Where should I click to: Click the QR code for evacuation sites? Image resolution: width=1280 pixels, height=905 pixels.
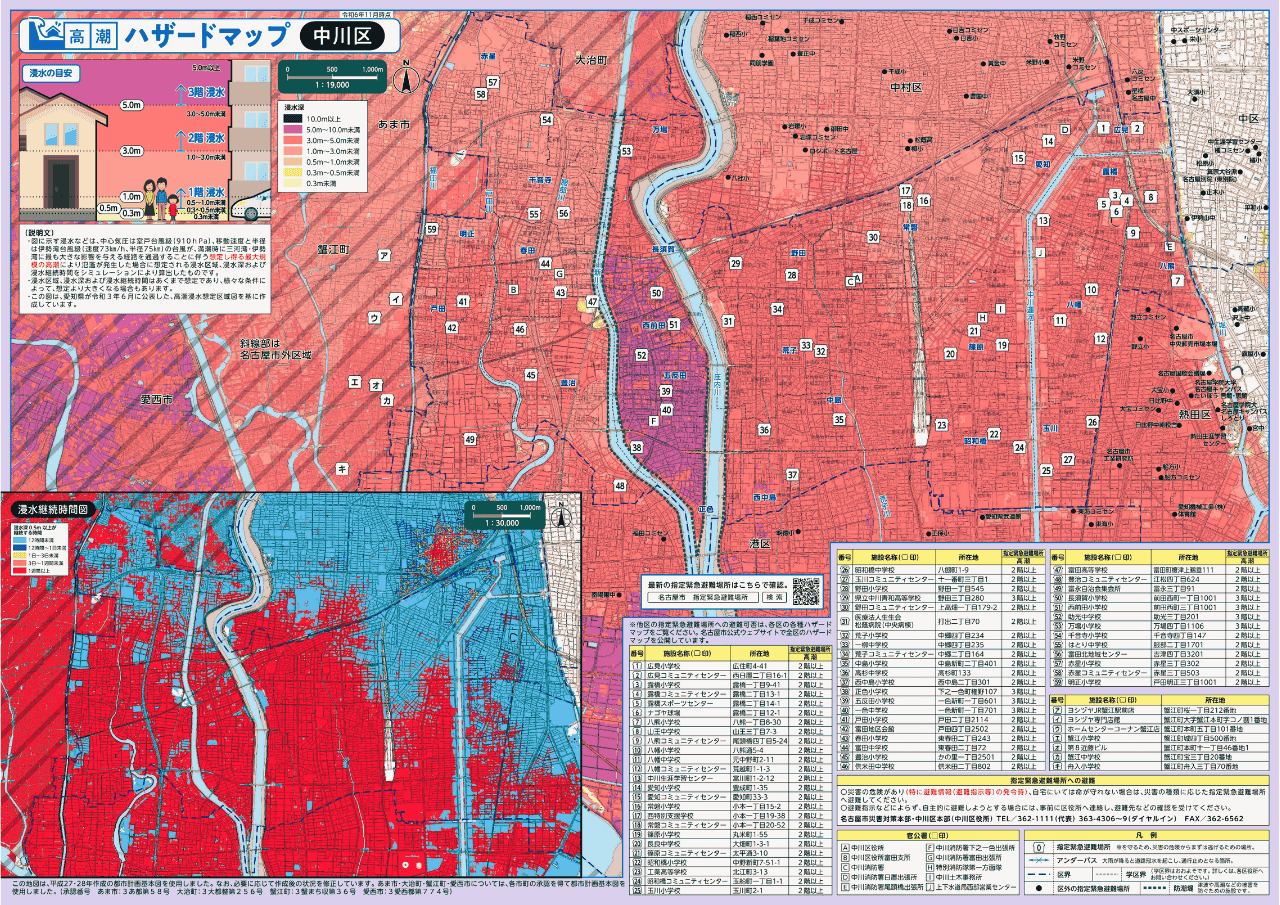coord(806,591)
